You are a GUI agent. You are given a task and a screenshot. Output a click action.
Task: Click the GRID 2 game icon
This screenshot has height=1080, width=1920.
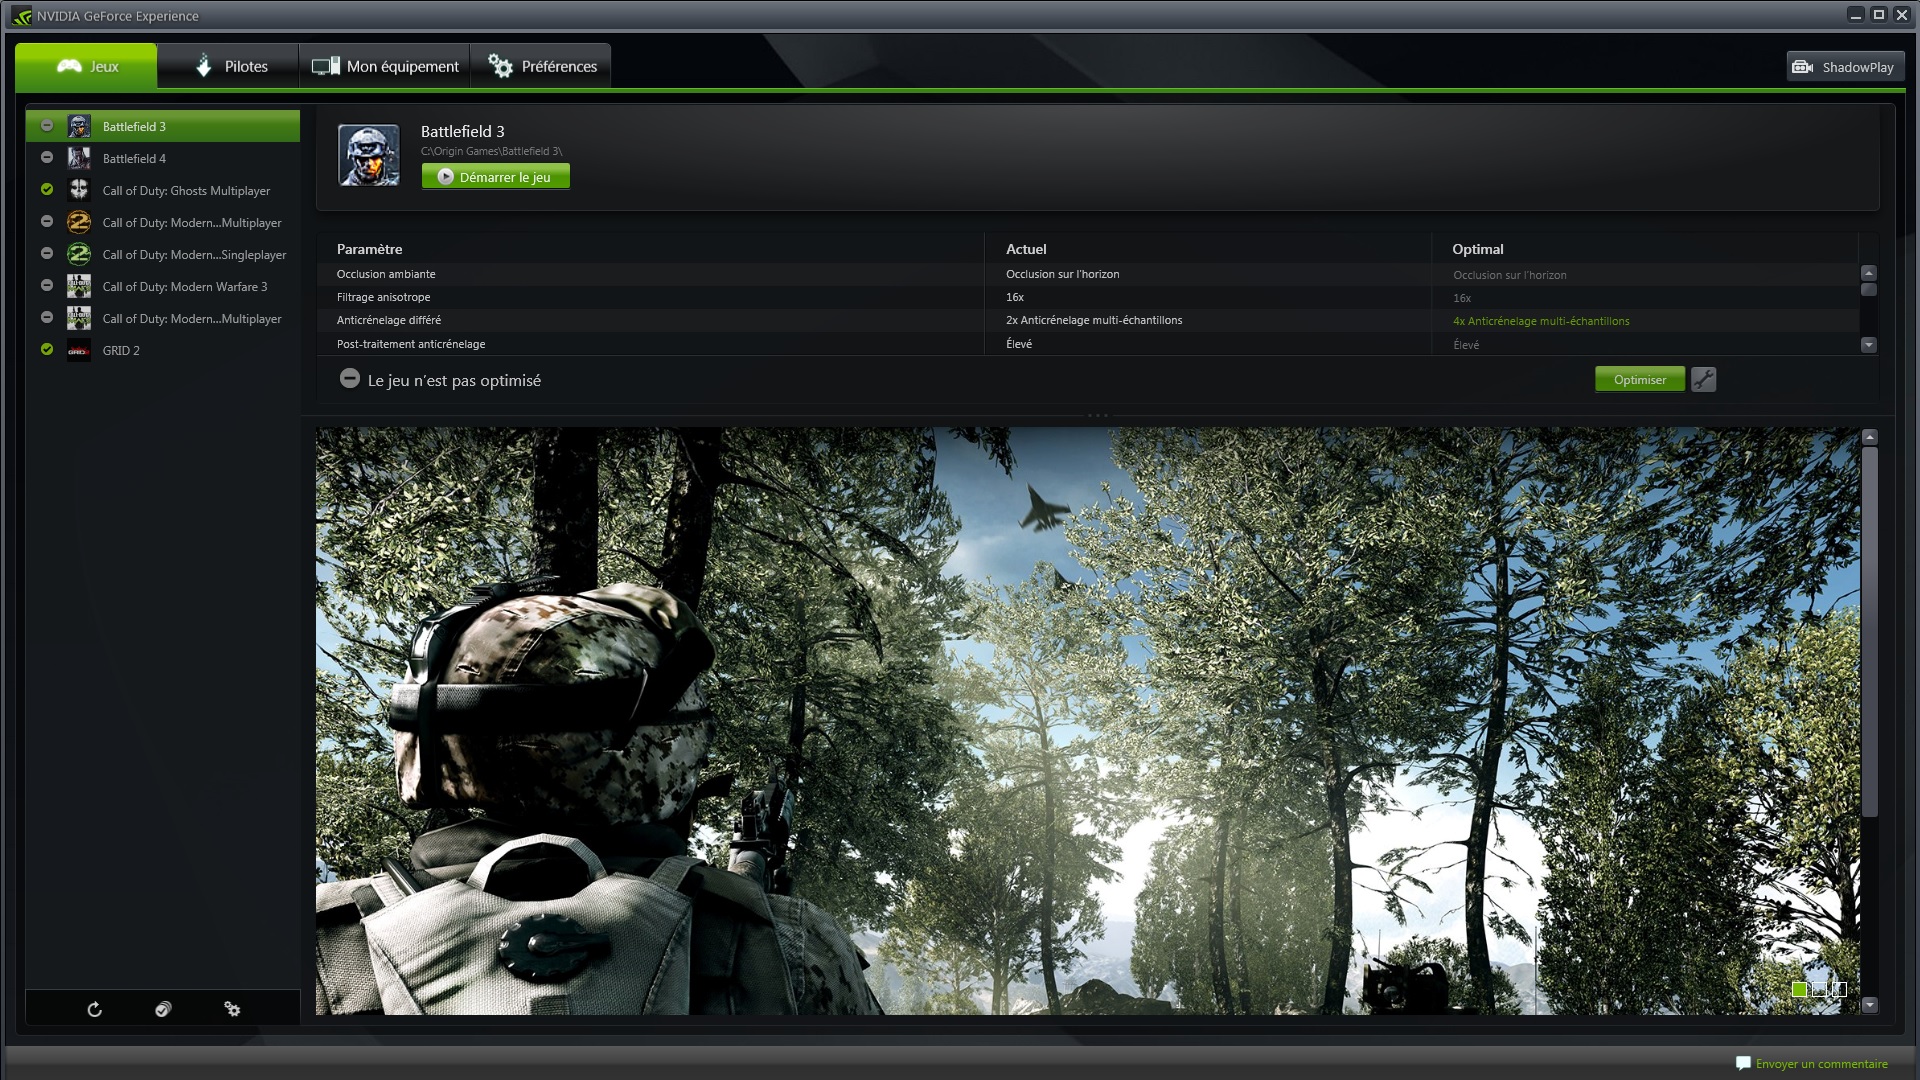click(x=79, y=350)
